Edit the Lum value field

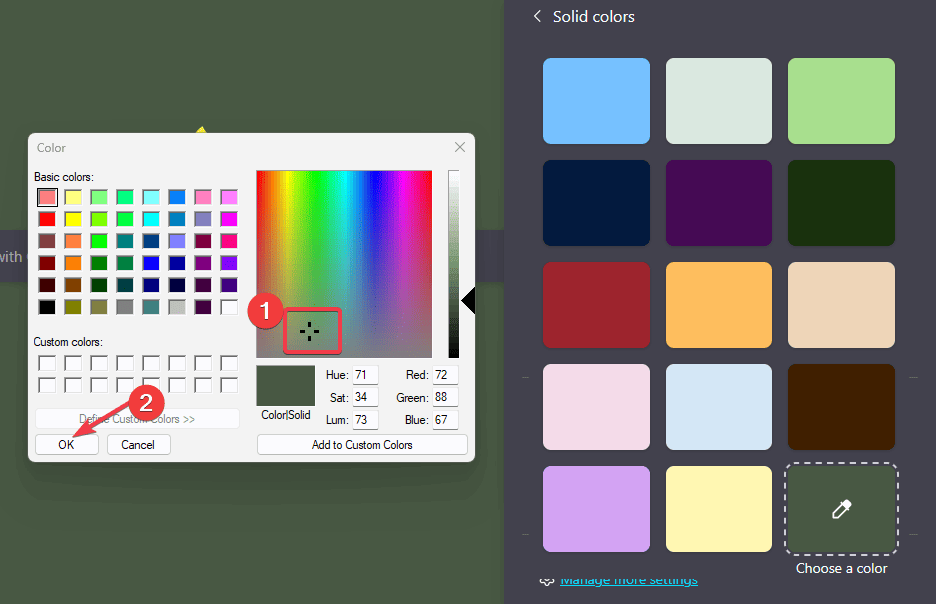click(x=365, y=420)
